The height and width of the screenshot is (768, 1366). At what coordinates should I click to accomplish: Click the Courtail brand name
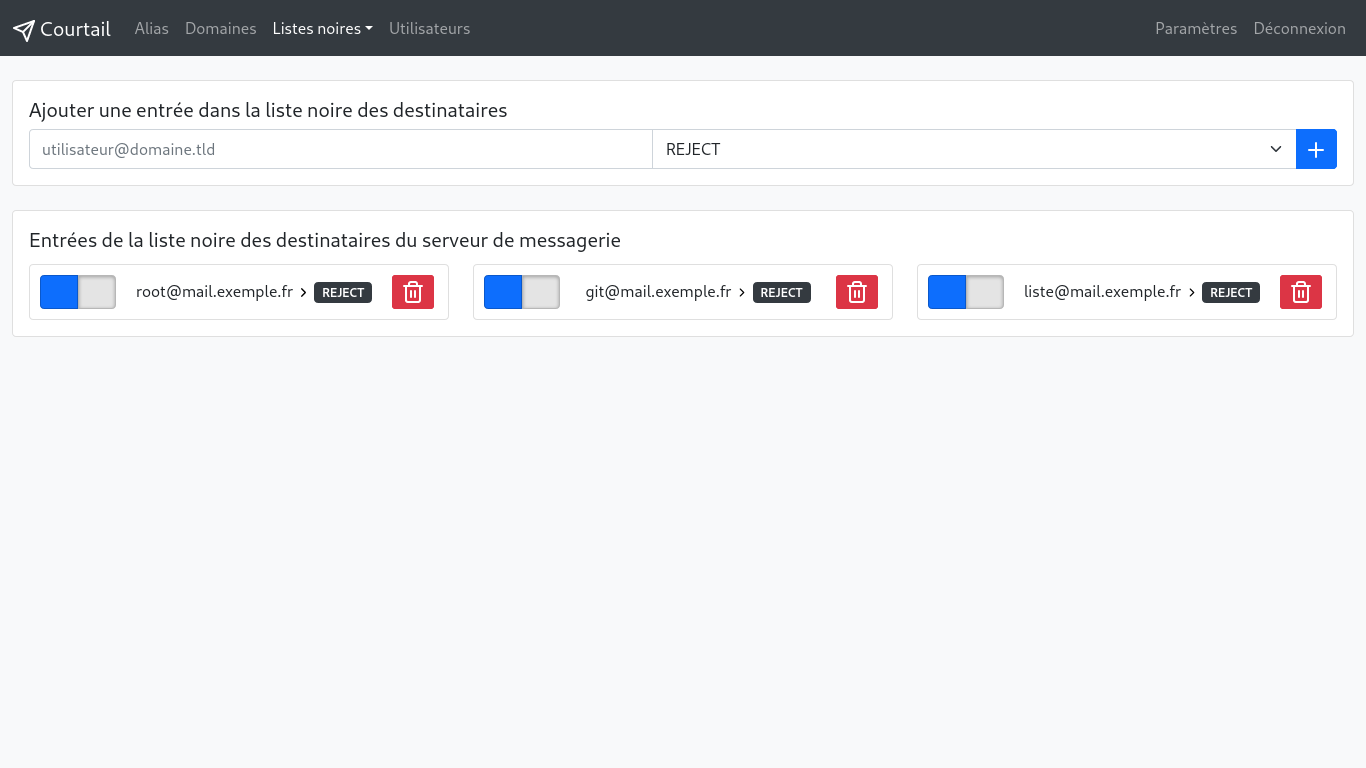tap(75, 29)
